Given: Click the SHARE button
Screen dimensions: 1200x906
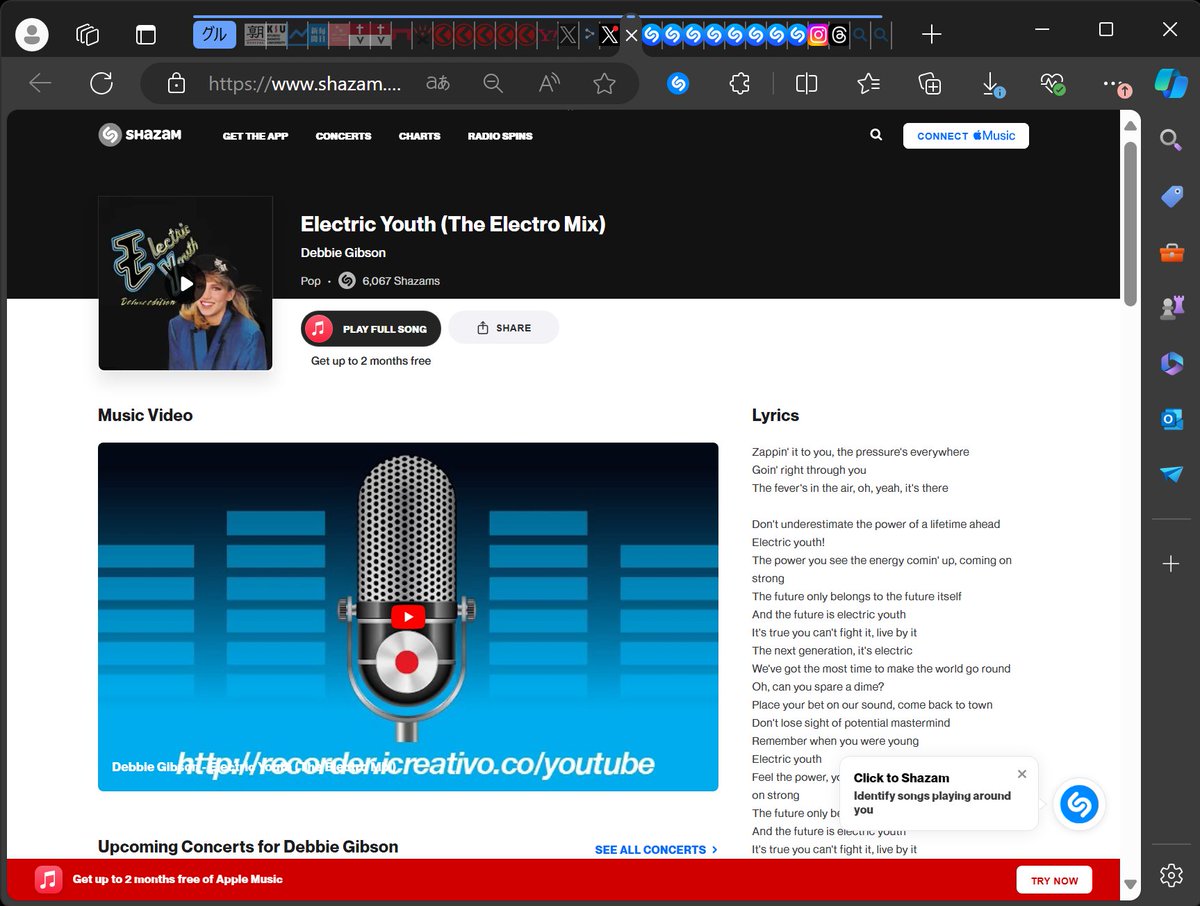Looking at the screenshot, I should 504,328.
